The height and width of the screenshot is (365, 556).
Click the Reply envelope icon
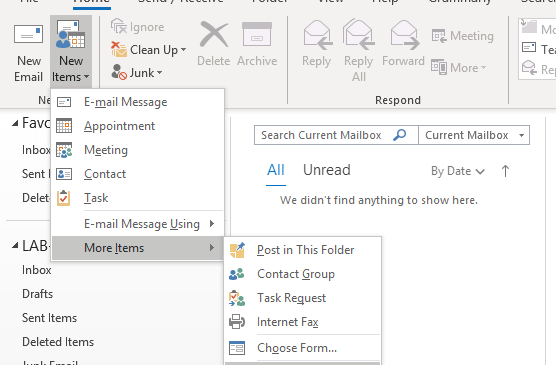[317, 35]
